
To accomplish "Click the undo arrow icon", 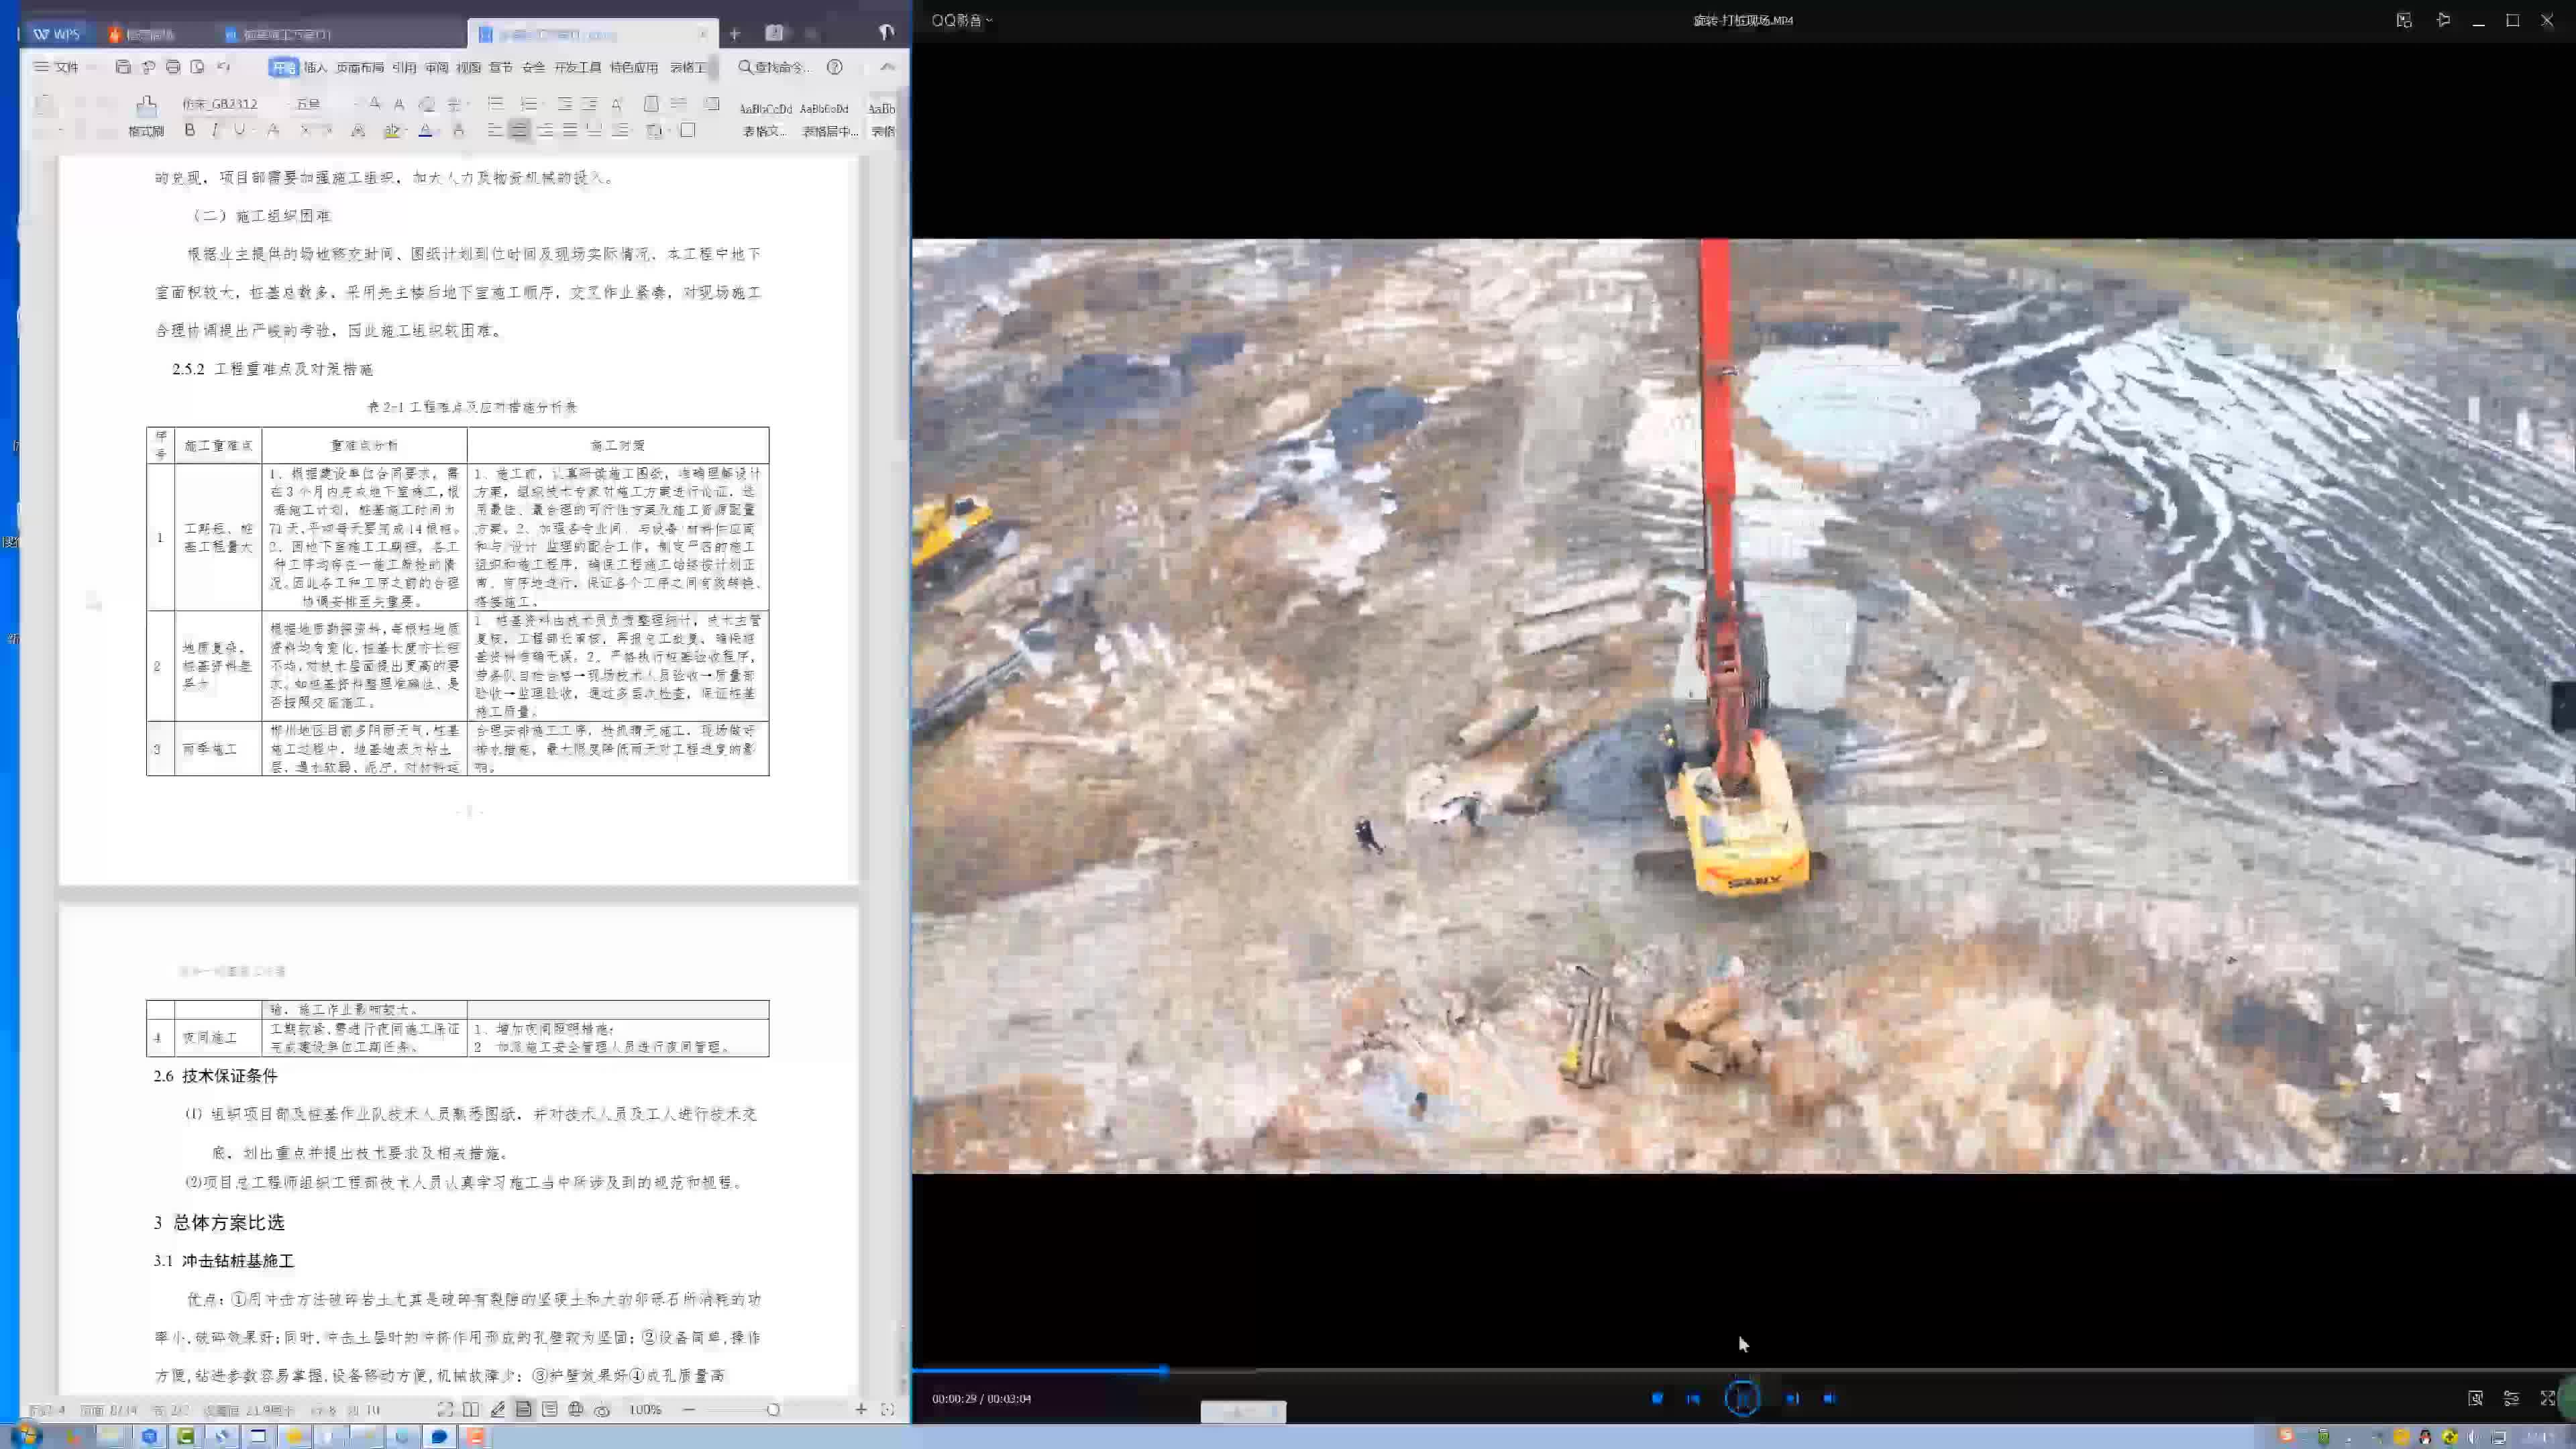I will pyautogui.click(x=224, y=67).
